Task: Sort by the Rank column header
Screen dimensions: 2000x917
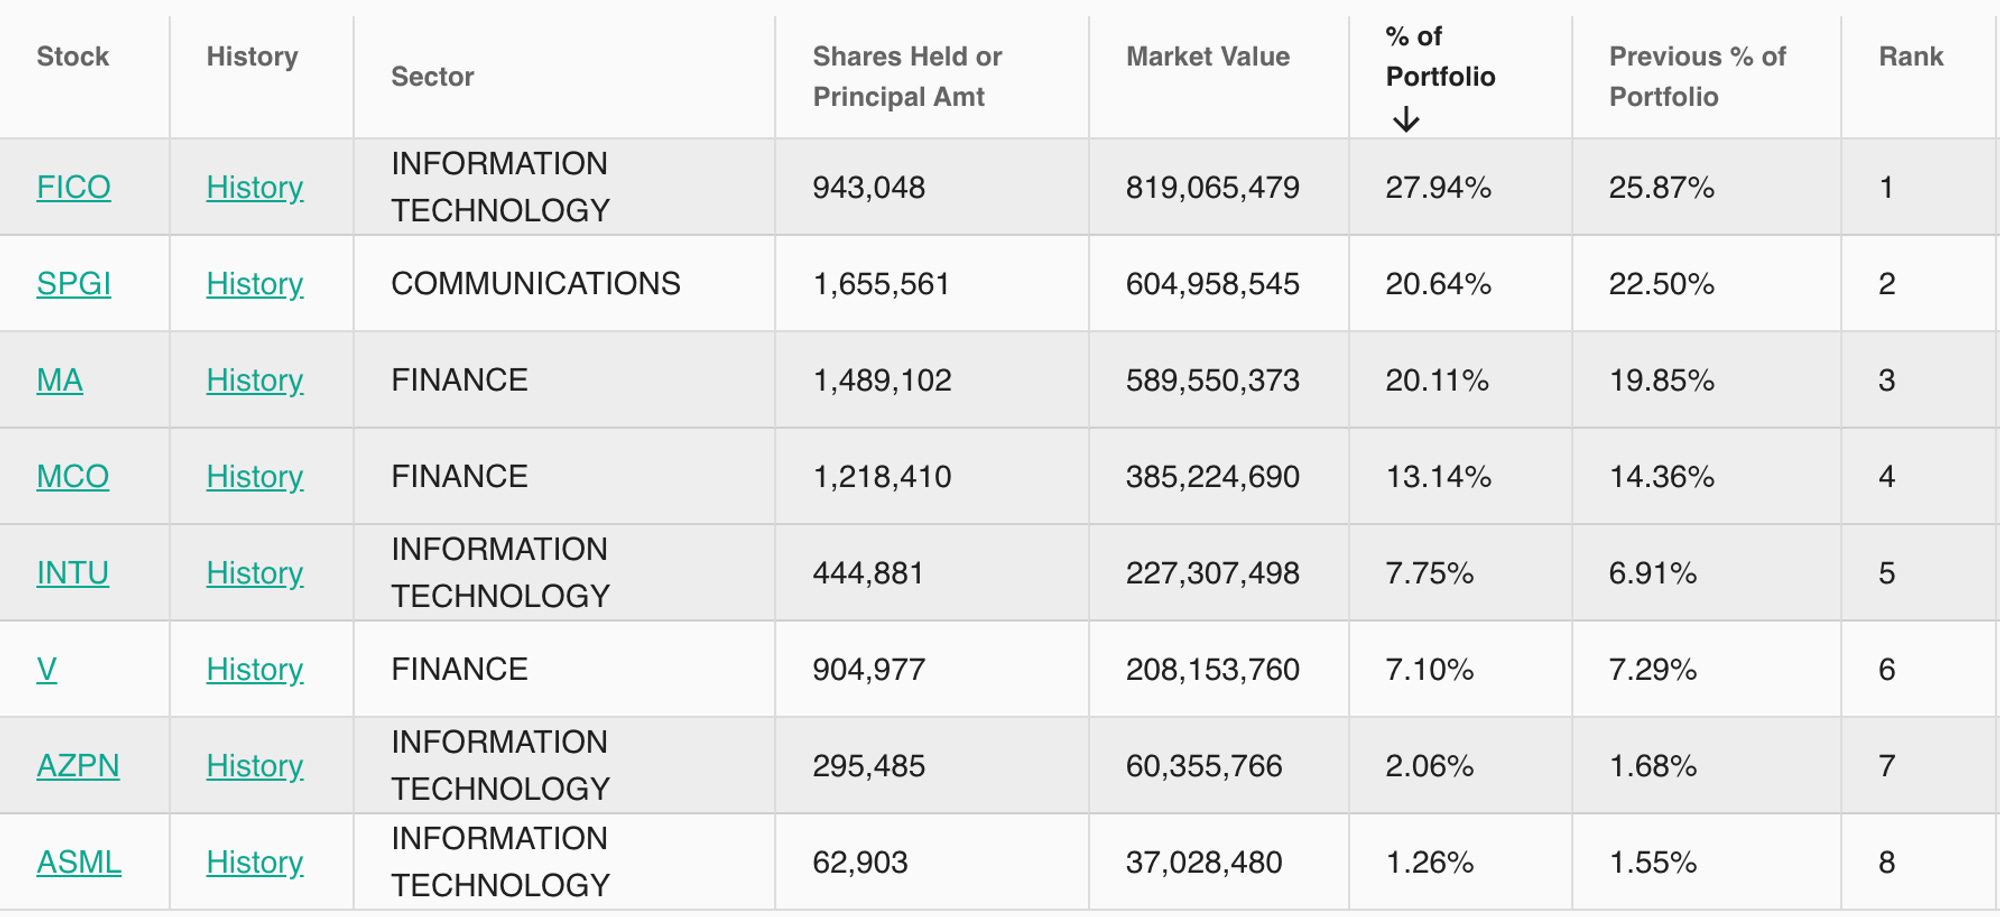Action: coord(1910,56)
